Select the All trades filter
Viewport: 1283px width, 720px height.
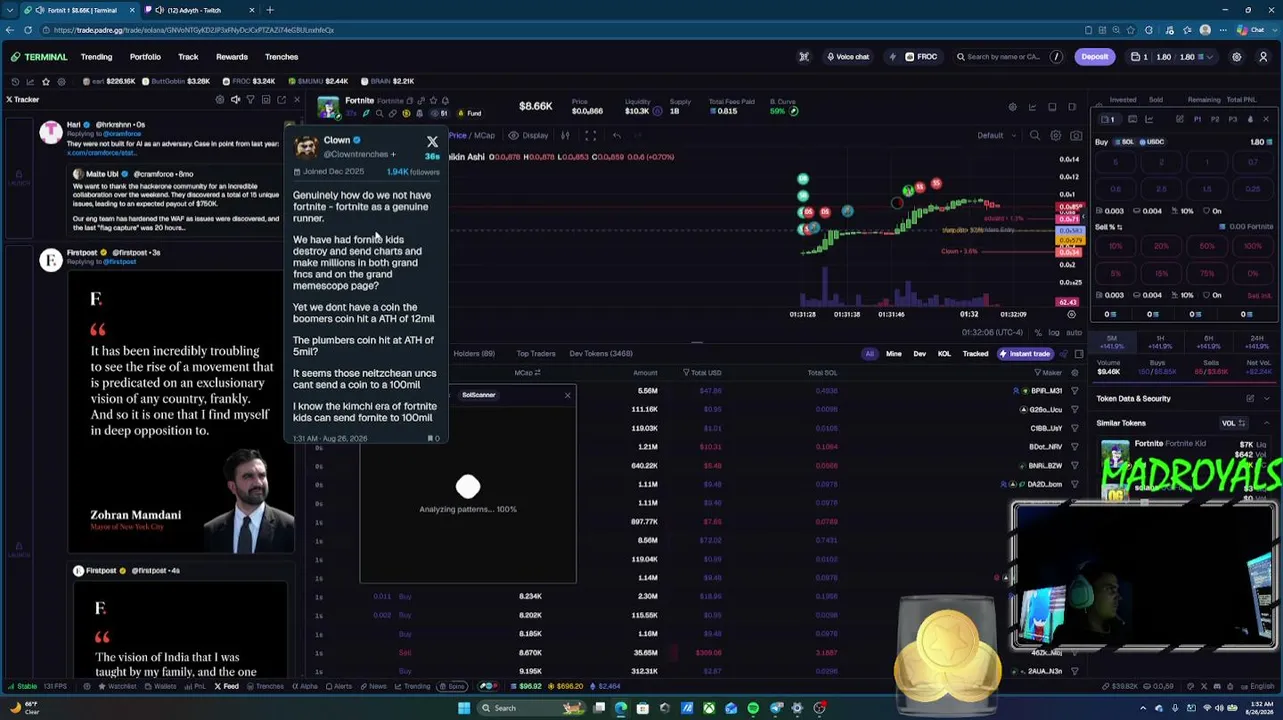click(869, 353)
